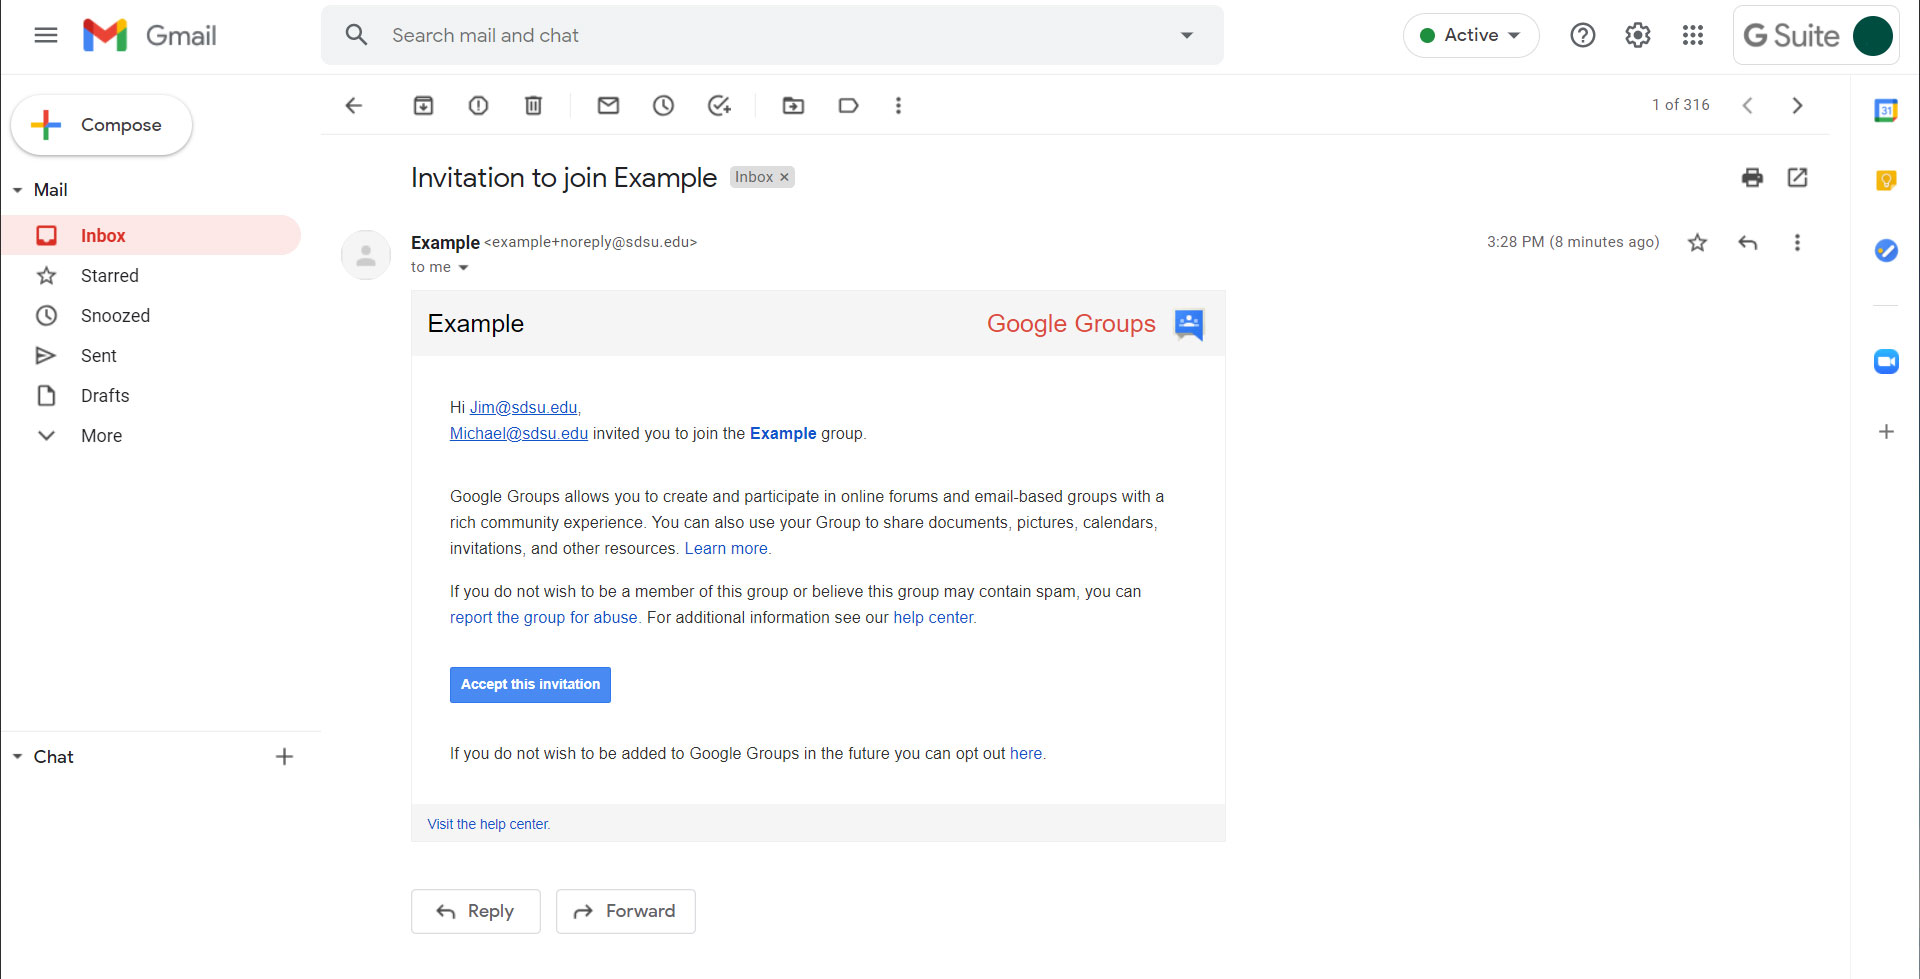The width and height of the screenshot is (1920, 979).
Task: Star this message
Action: click(x=1697, y=242)
